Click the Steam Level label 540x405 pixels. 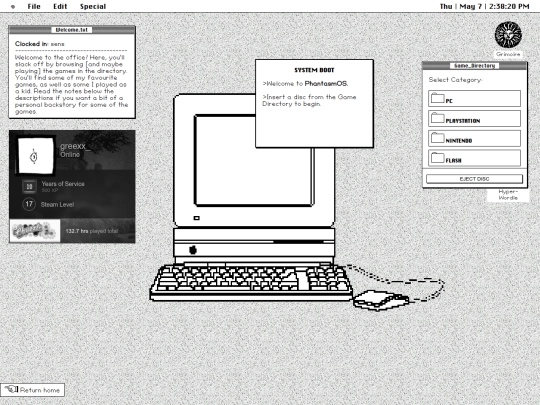tap(57, 205)
